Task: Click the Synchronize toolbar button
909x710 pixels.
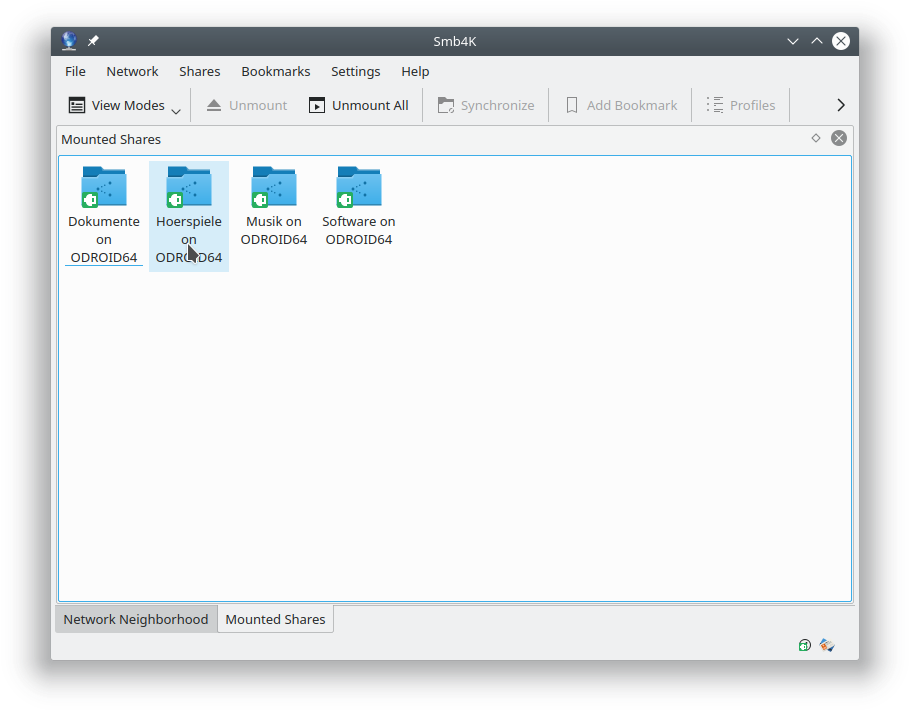Action: tap(486, 105)
